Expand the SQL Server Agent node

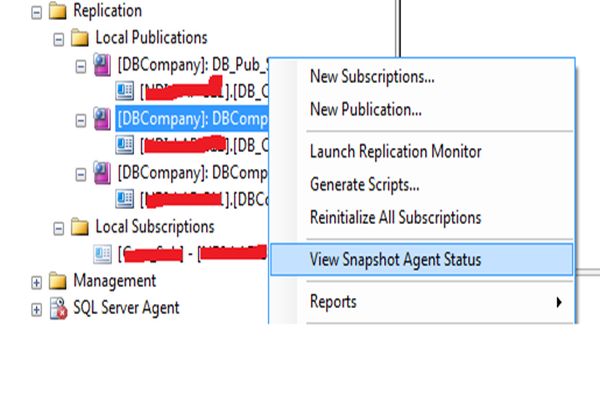36,310
